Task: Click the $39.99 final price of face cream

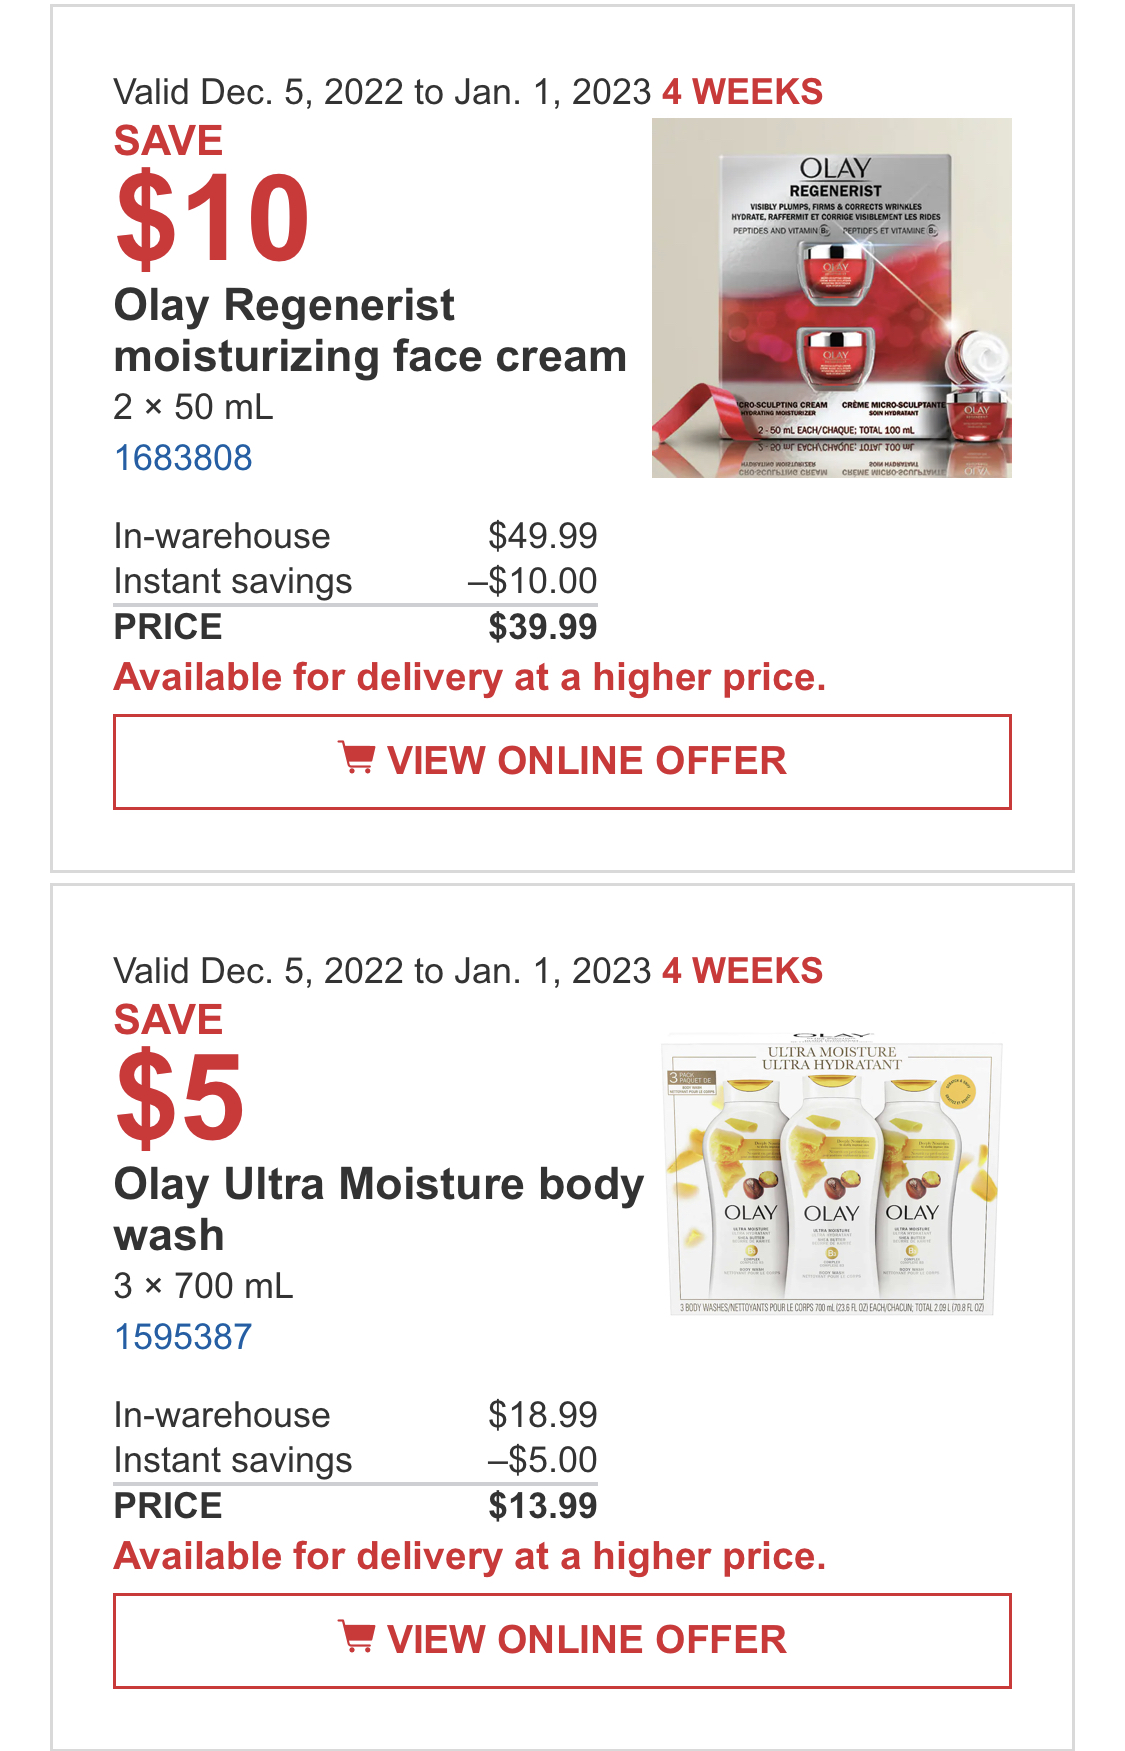Action: click(x=542, y=627)
